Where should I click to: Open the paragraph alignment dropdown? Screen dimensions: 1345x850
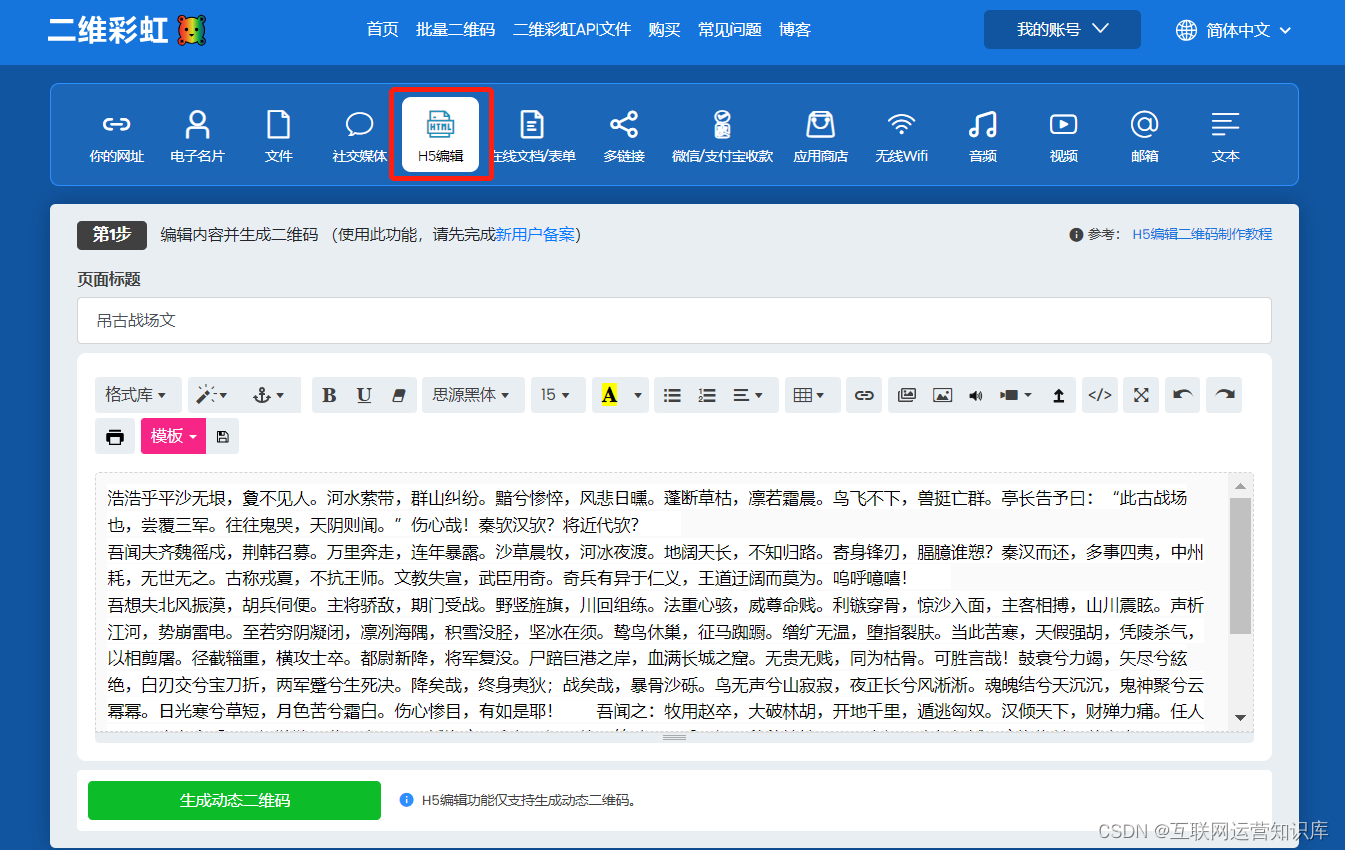coord(748,395)
